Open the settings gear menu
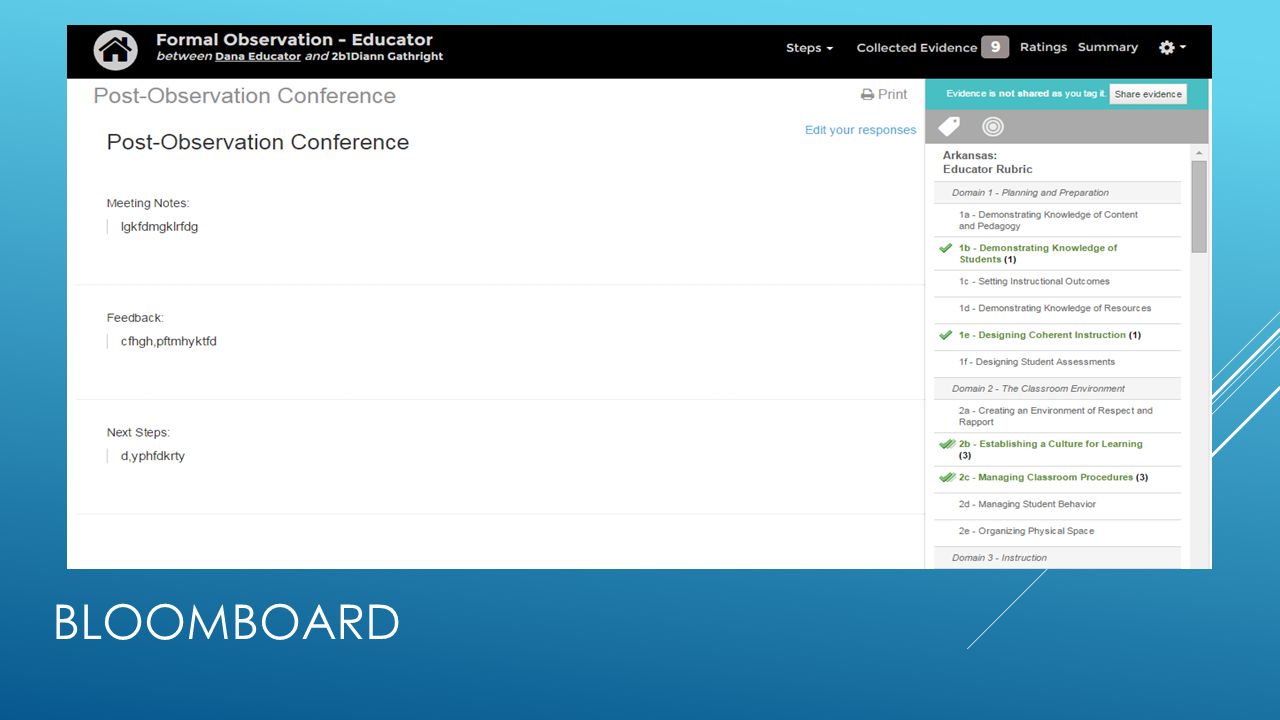 [1172, 48]
